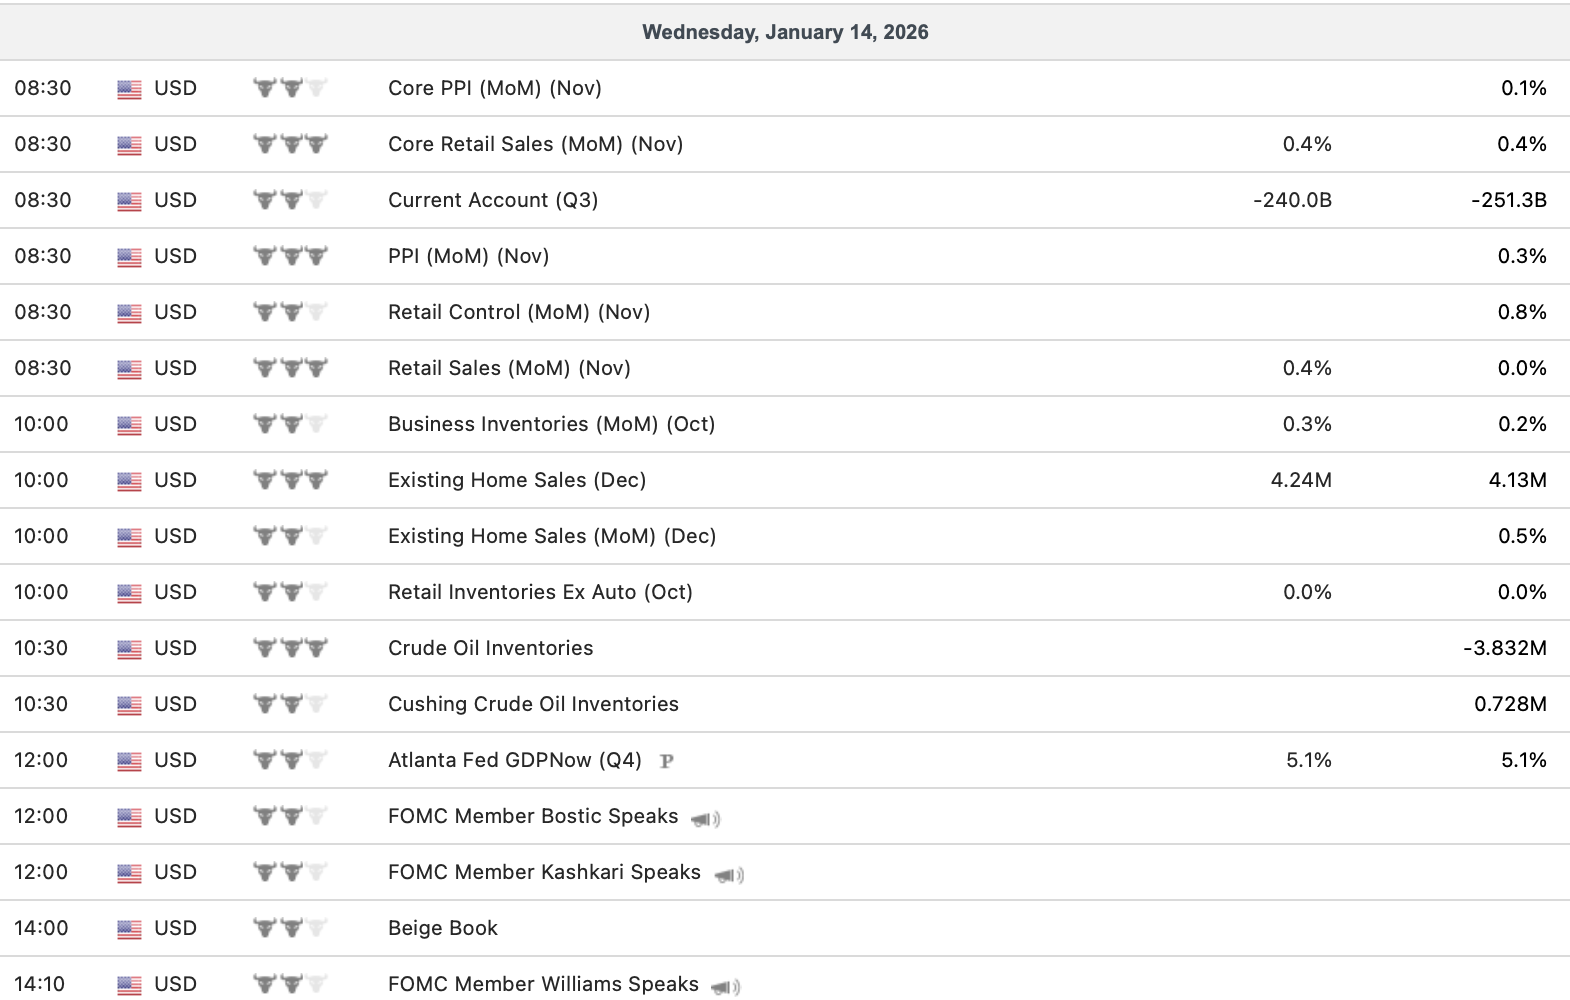Click US flag icon on Crude Oil Inventories row
This screenshot has width=1570, height=1000.
129,649
